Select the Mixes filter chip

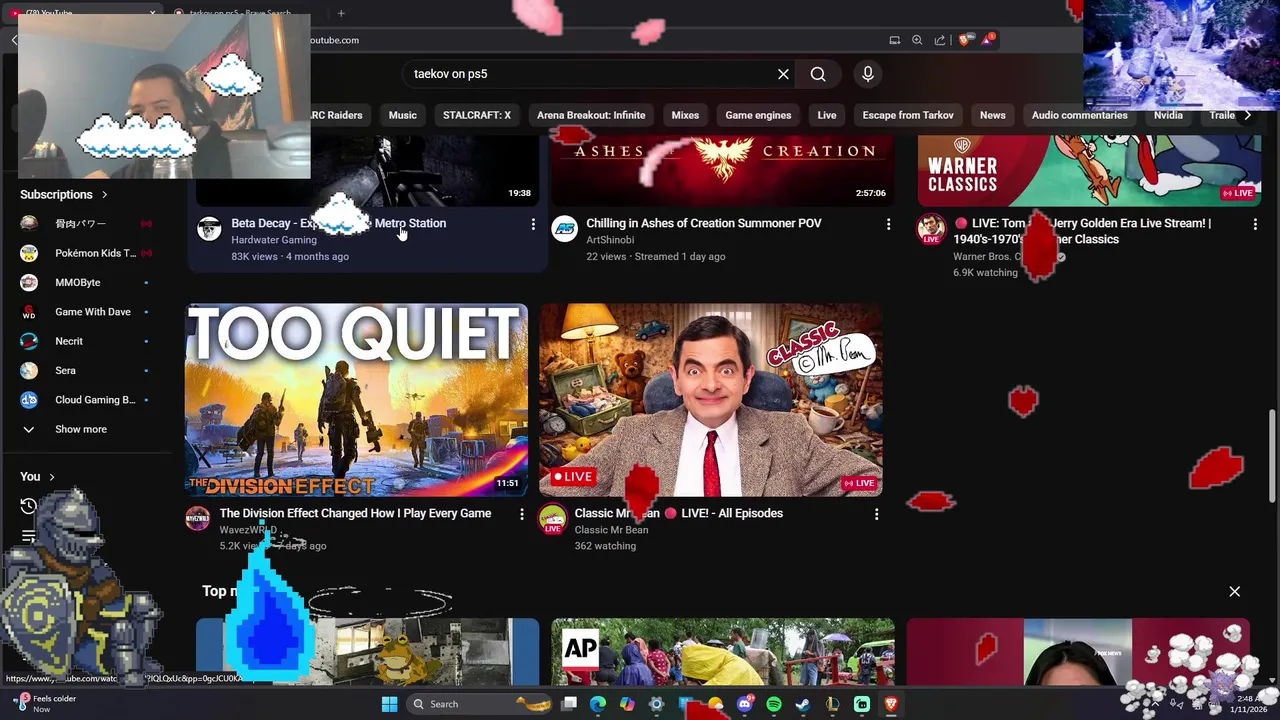pos(685,115)
